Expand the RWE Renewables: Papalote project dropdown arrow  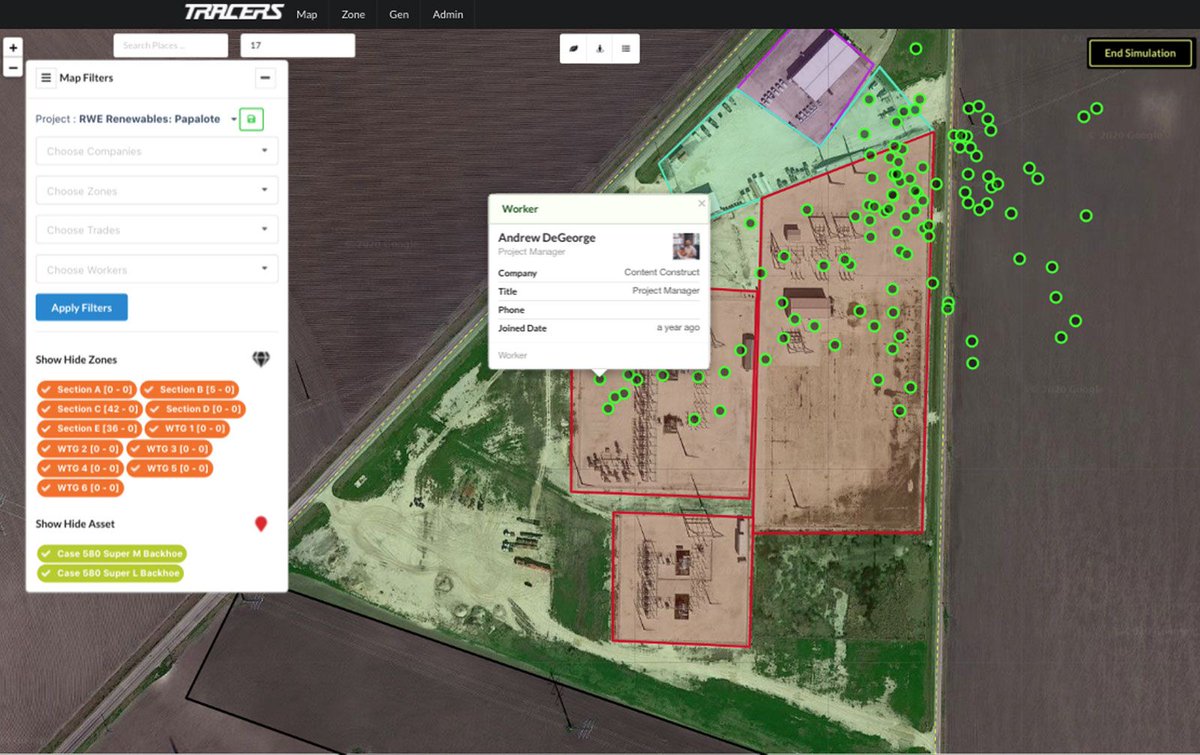click(234, 120)
